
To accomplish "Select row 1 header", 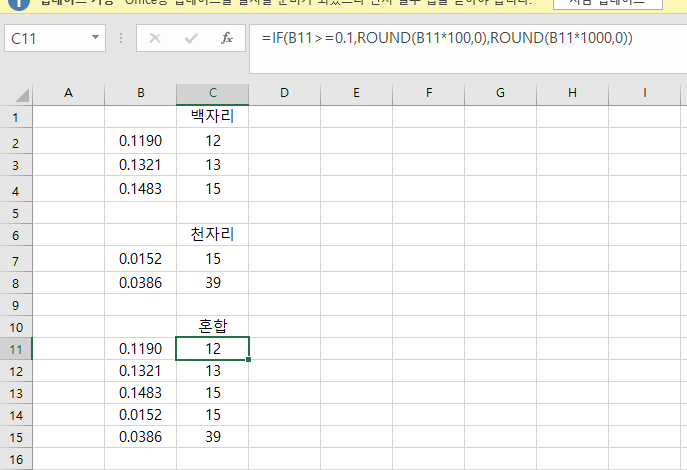I will [16, 117].
